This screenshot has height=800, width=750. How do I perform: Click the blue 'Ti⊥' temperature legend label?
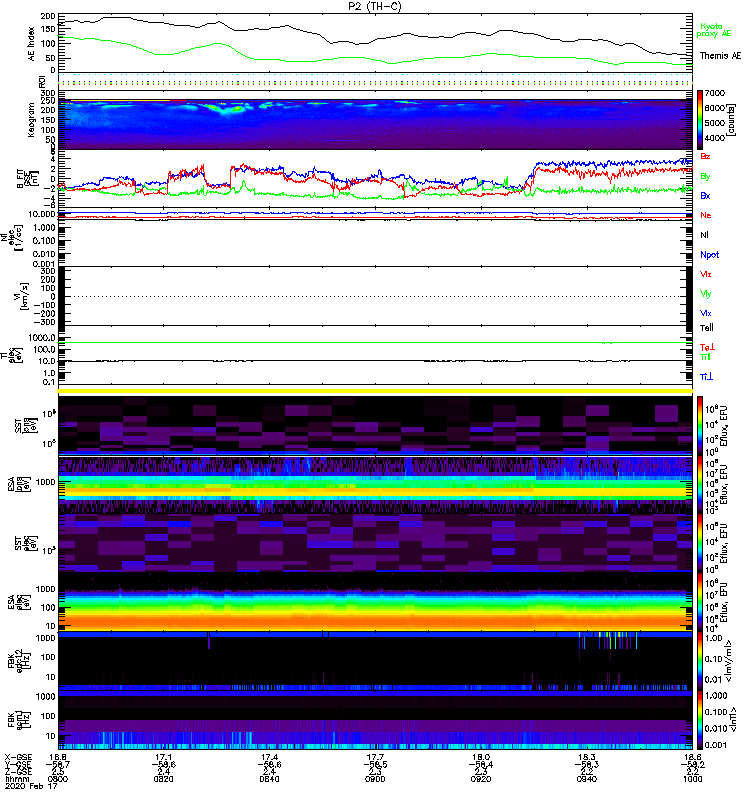(x=706, y=377)
